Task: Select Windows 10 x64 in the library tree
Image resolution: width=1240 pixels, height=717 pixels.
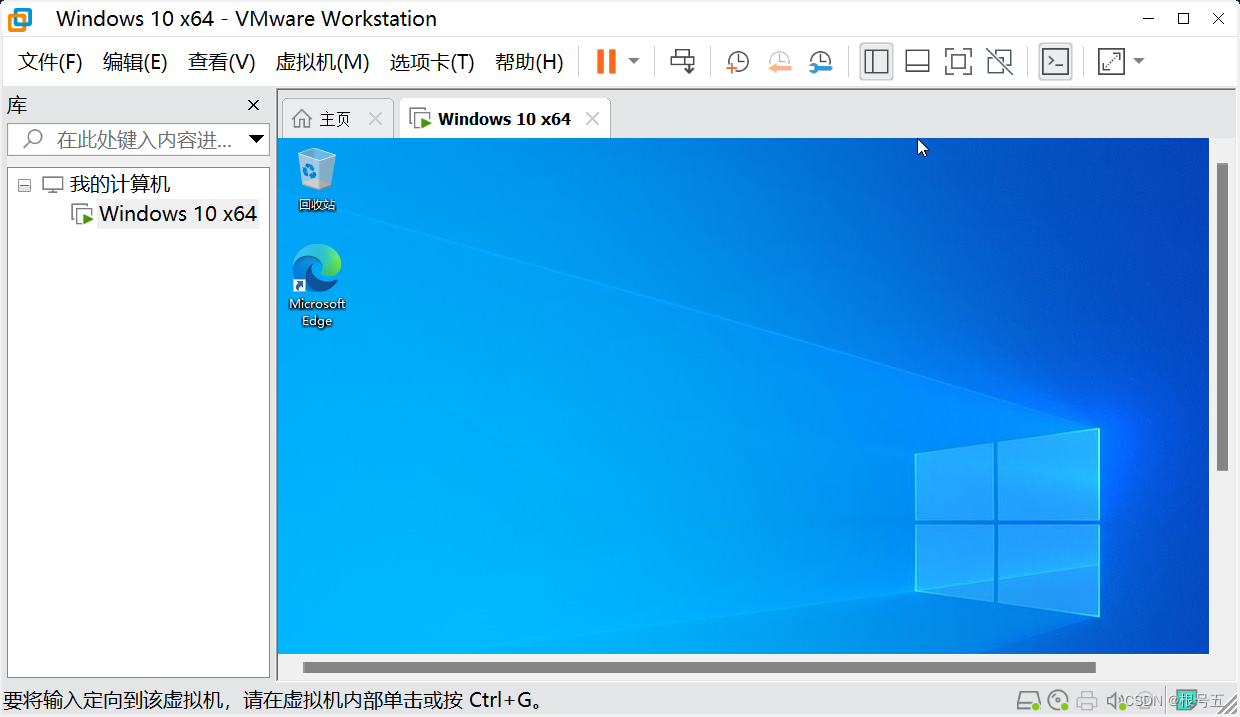Action: click(177, 213)
